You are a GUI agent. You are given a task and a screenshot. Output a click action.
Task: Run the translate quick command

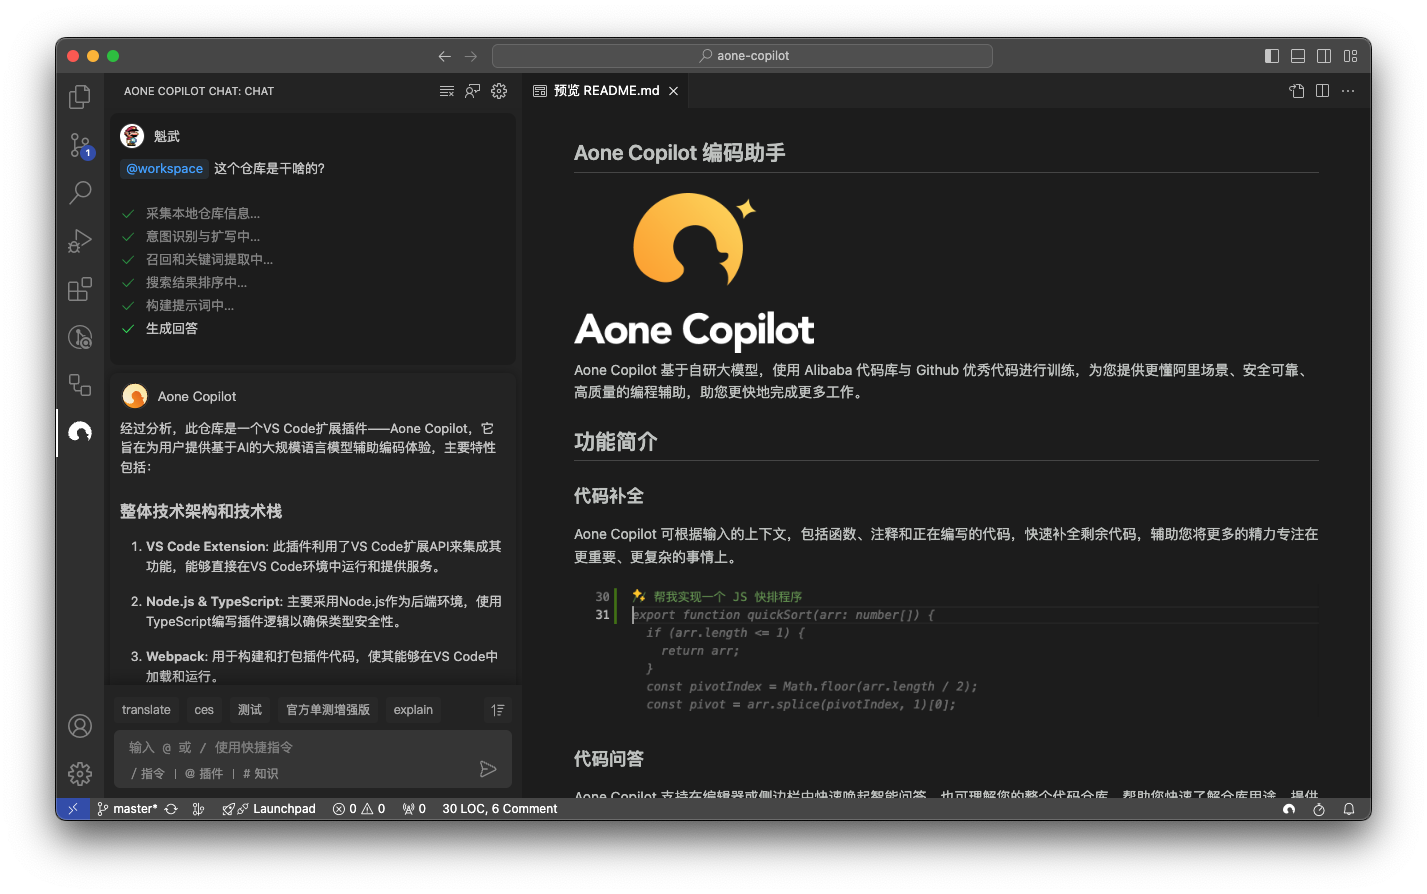[146, 710]
